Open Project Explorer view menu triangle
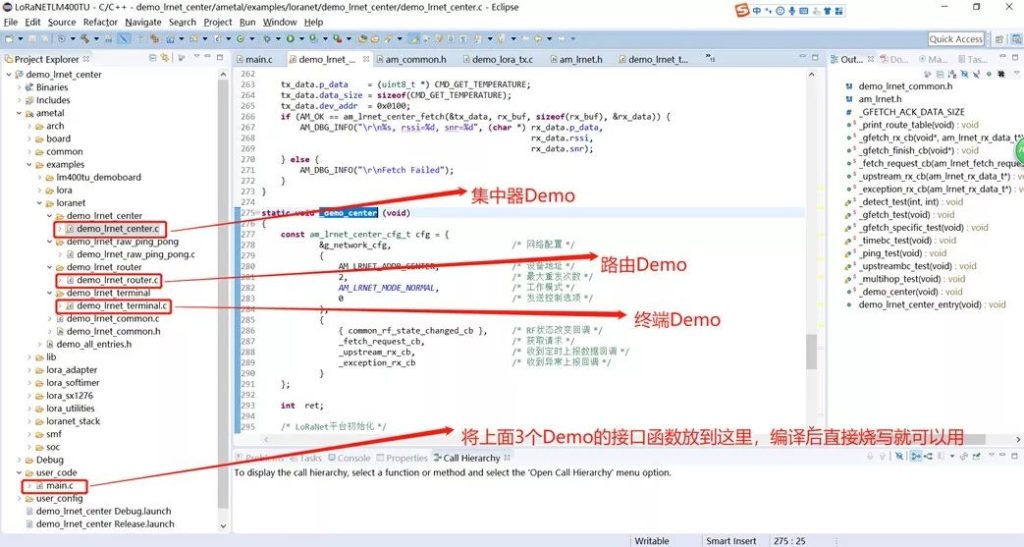This screenshot has height=547, width=1024. 196,56
